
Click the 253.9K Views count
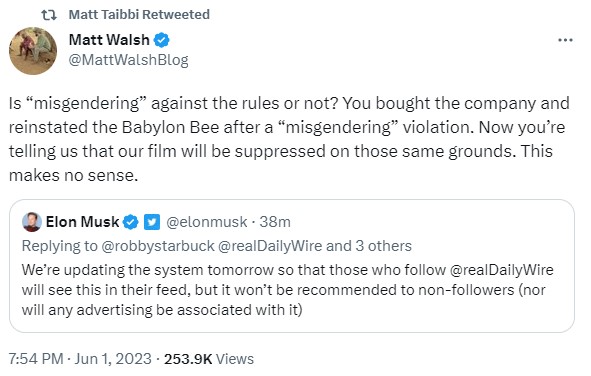[209, 359]
